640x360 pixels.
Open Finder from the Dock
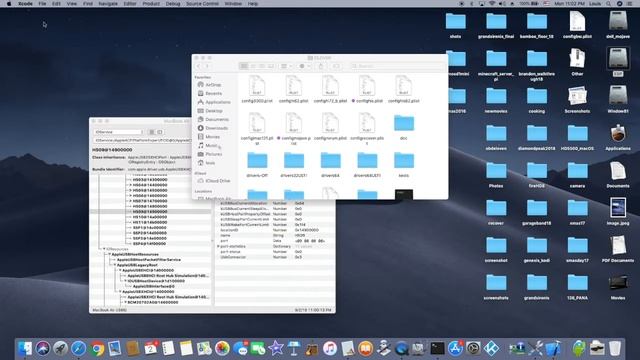(x=24, y=348)
